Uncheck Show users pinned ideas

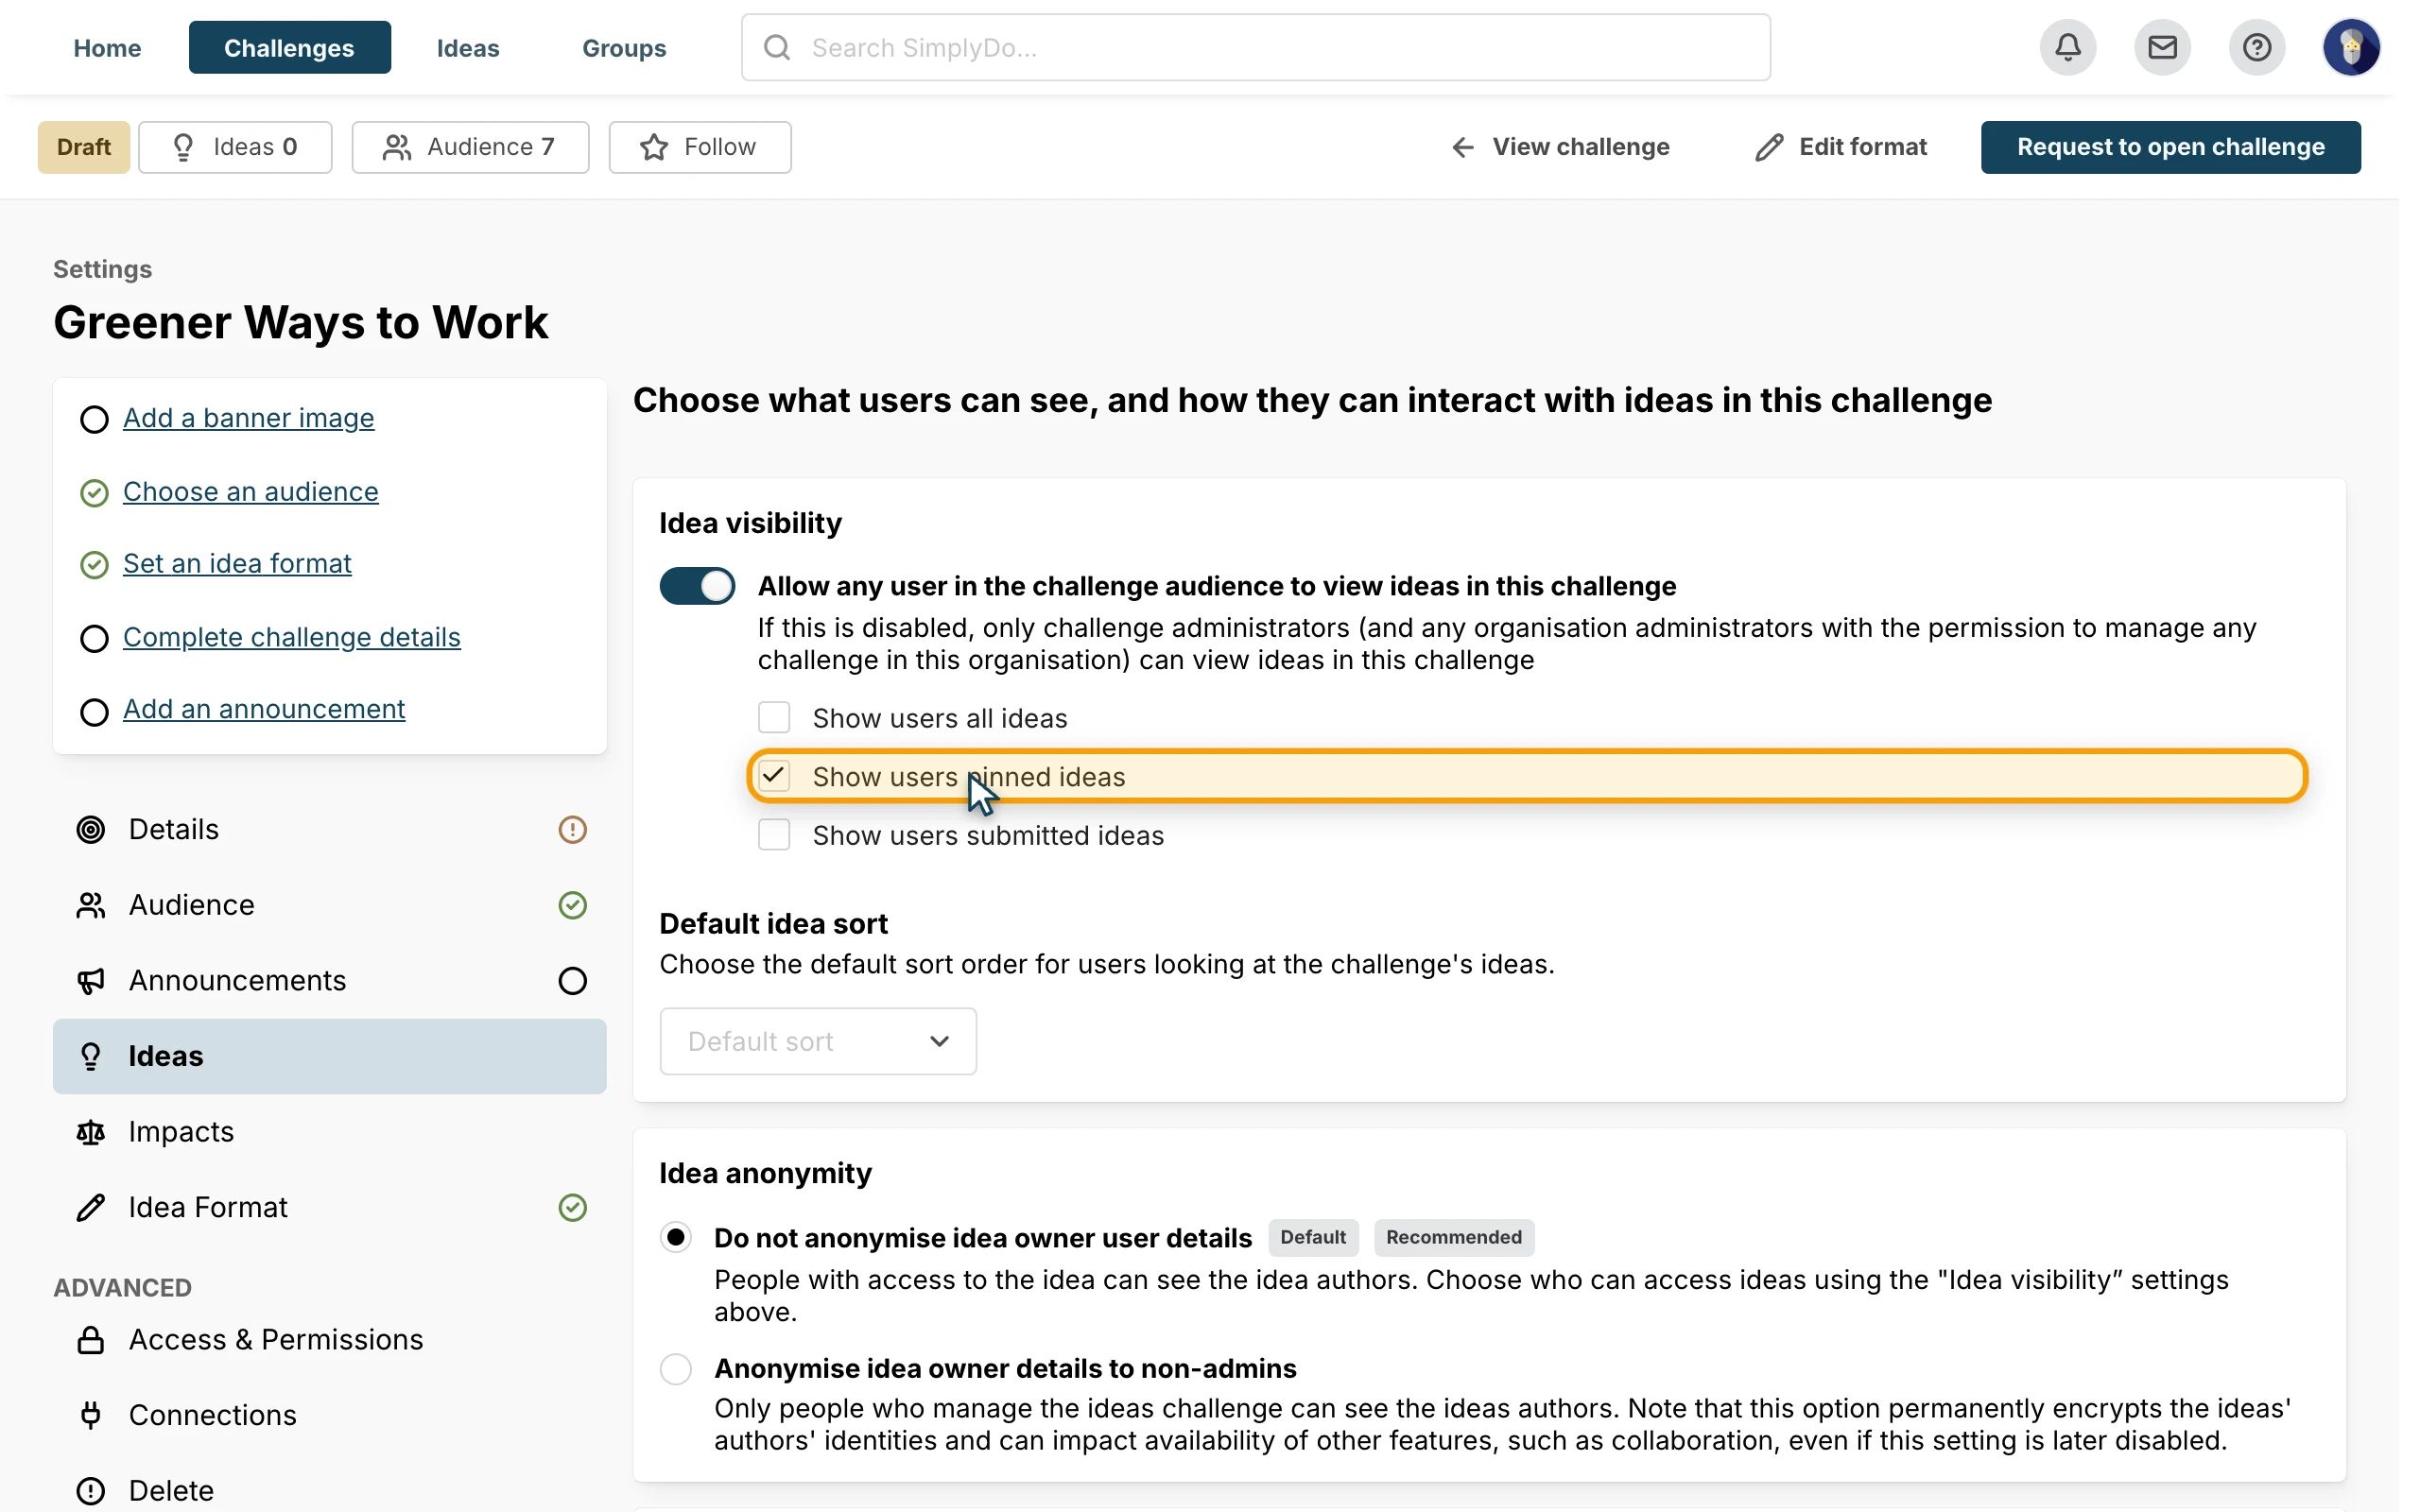pyautogui.click(x=774, y=776)
